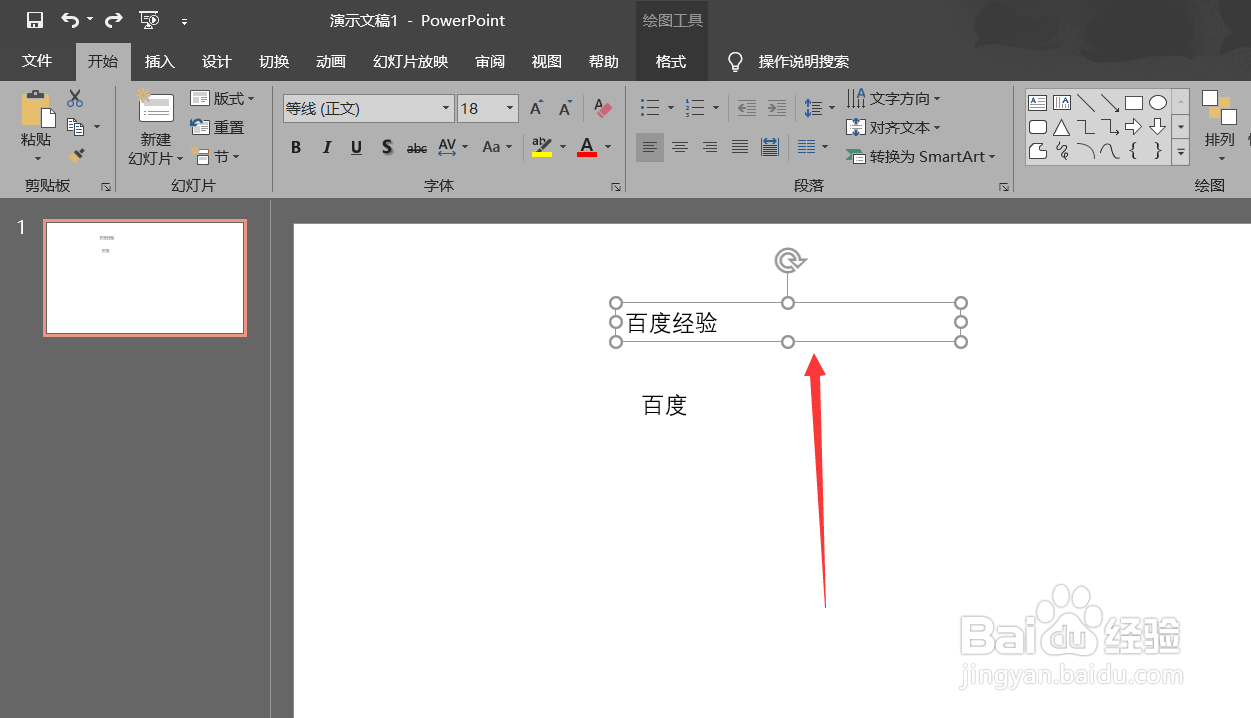
Task: Switch to the 动画 animations tab
Action: coord(331,61)
